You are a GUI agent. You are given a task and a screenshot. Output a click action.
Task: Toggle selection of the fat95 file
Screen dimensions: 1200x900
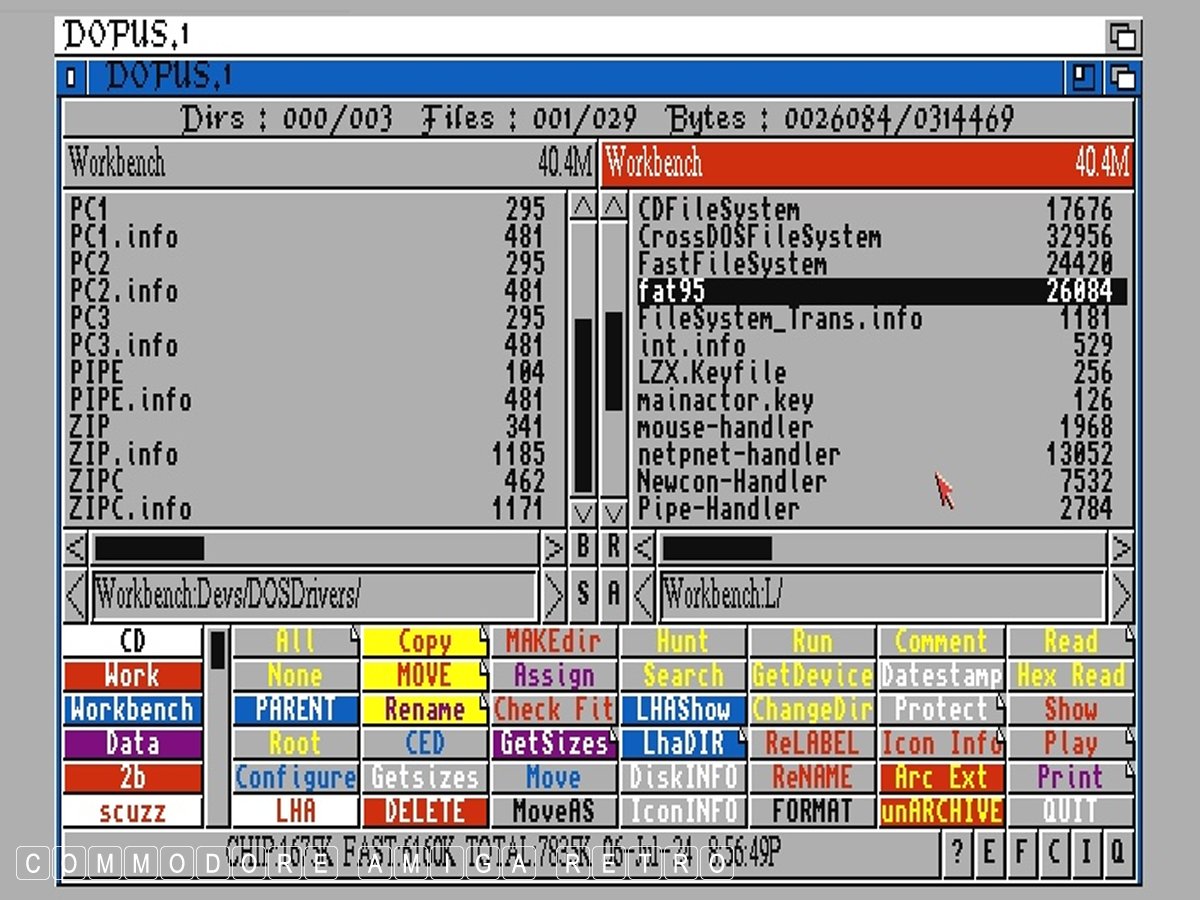(880, 291)
